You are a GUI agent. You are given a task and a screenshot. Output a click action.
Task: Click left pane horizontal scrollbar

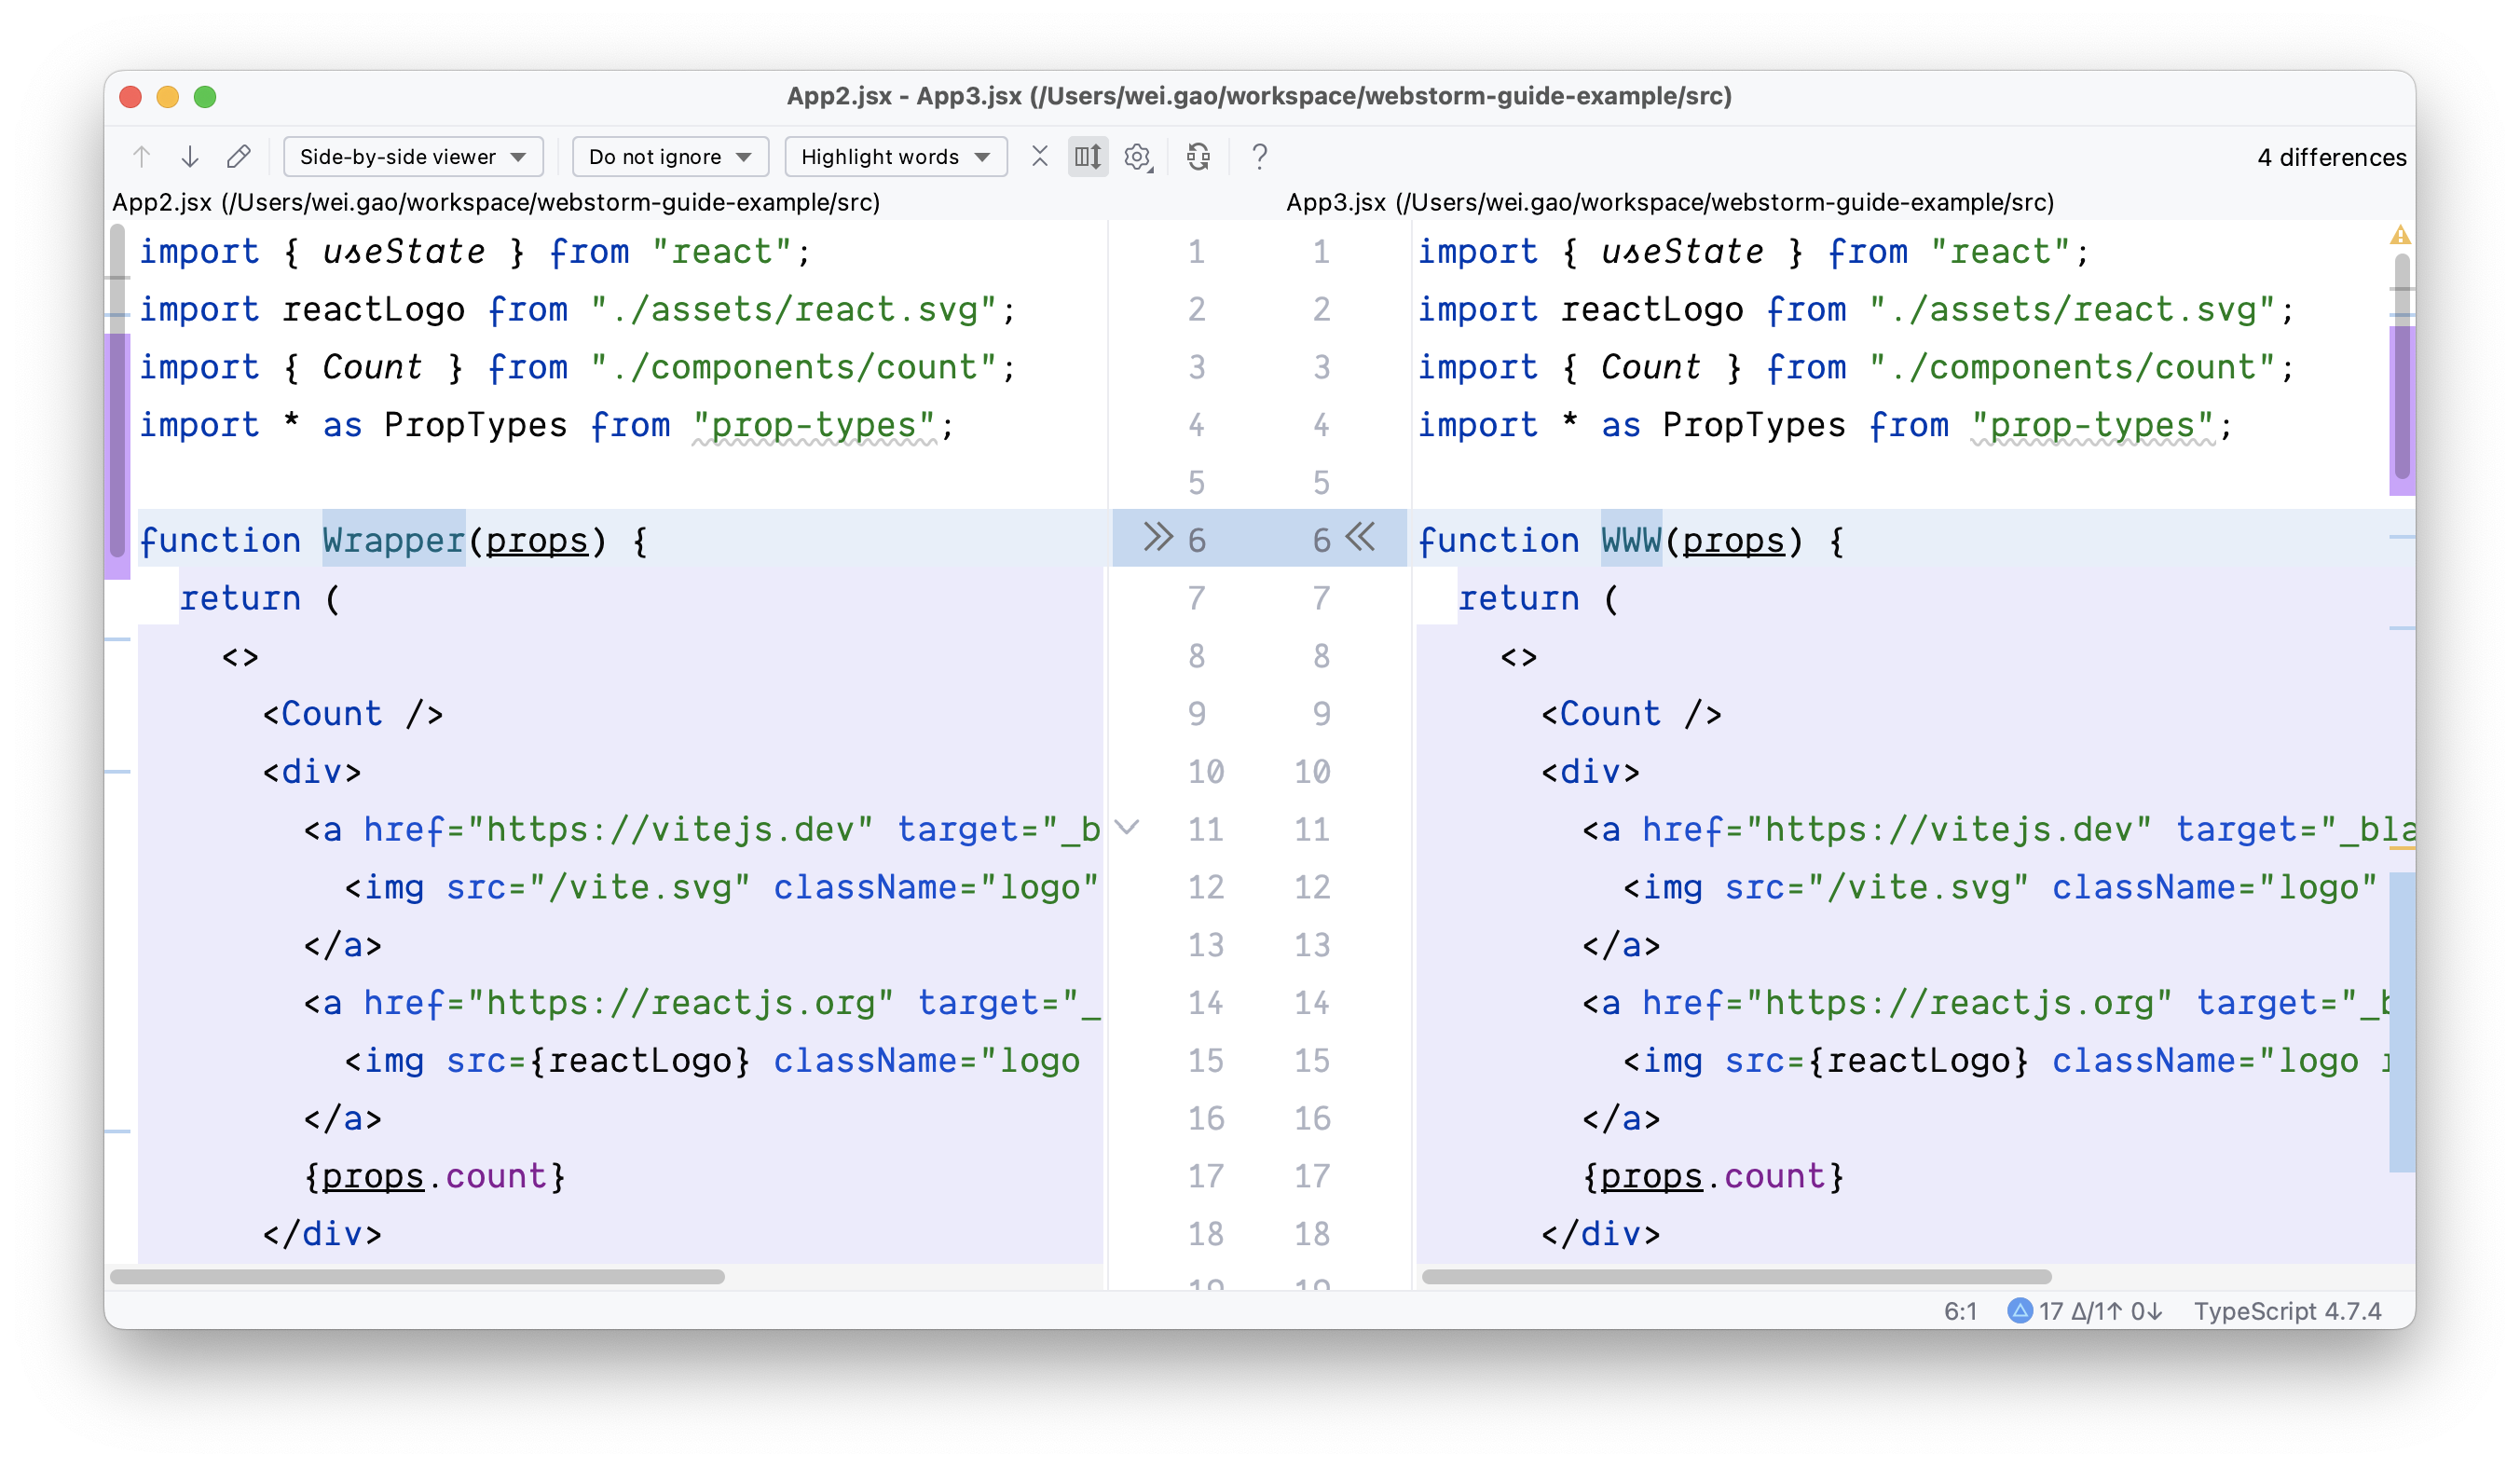(417, 1277)
